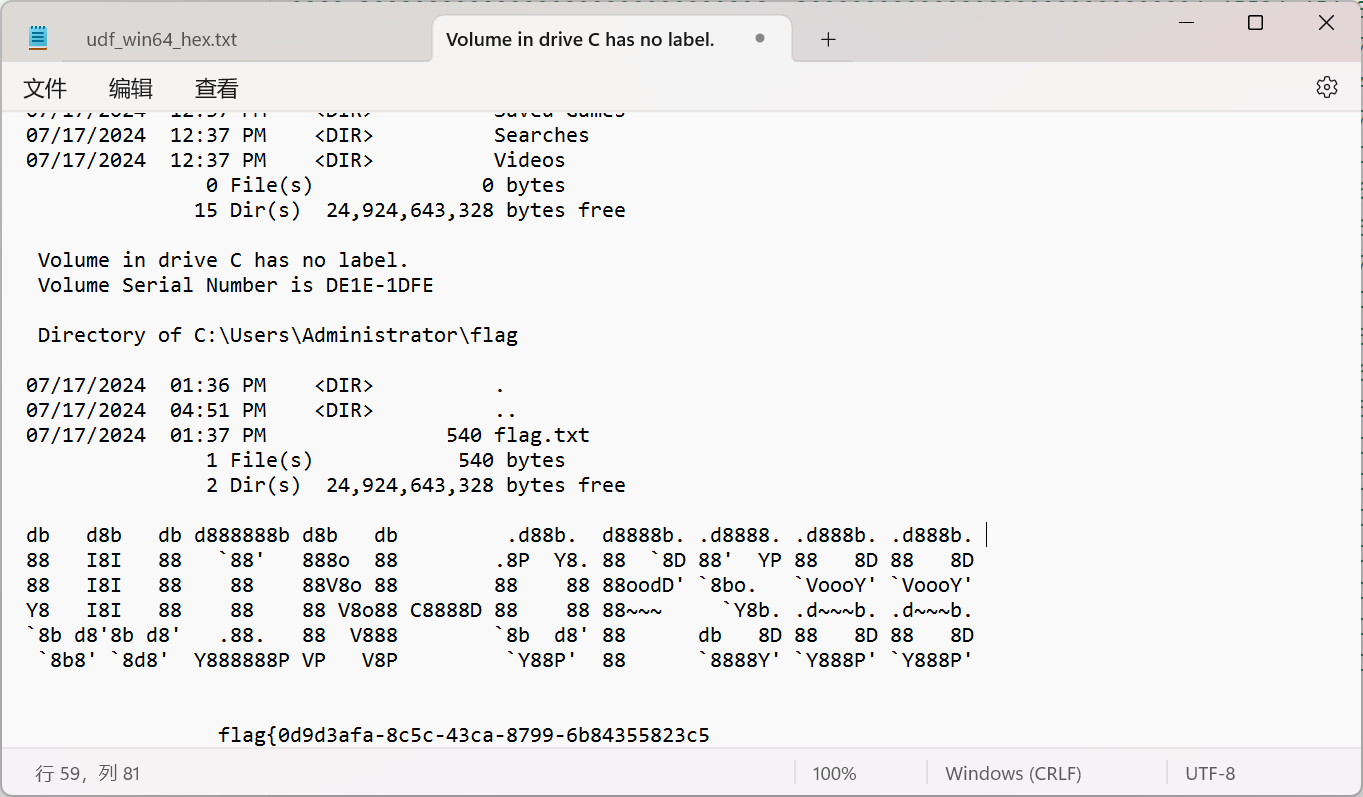Click the "15 Dir(s)" summary line
1363x797 pixels.
point(410,210)
